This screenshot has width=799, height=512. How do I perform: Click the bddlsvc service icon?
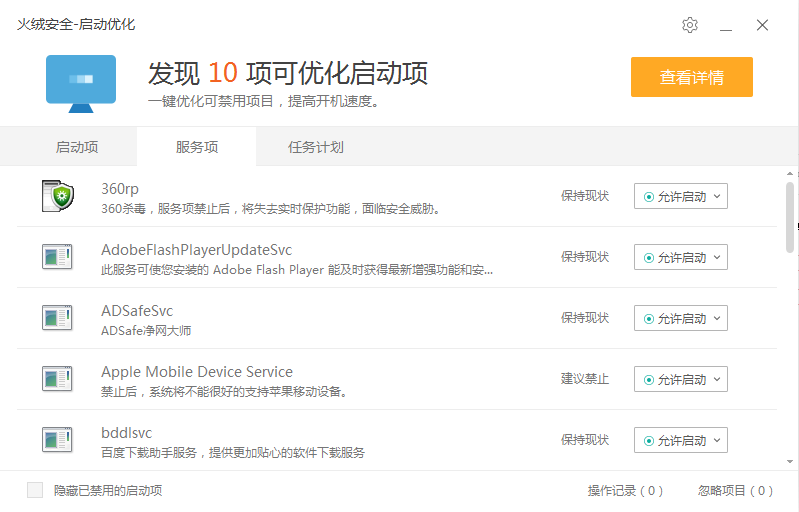pyautogui.click(x=57, y=440)
